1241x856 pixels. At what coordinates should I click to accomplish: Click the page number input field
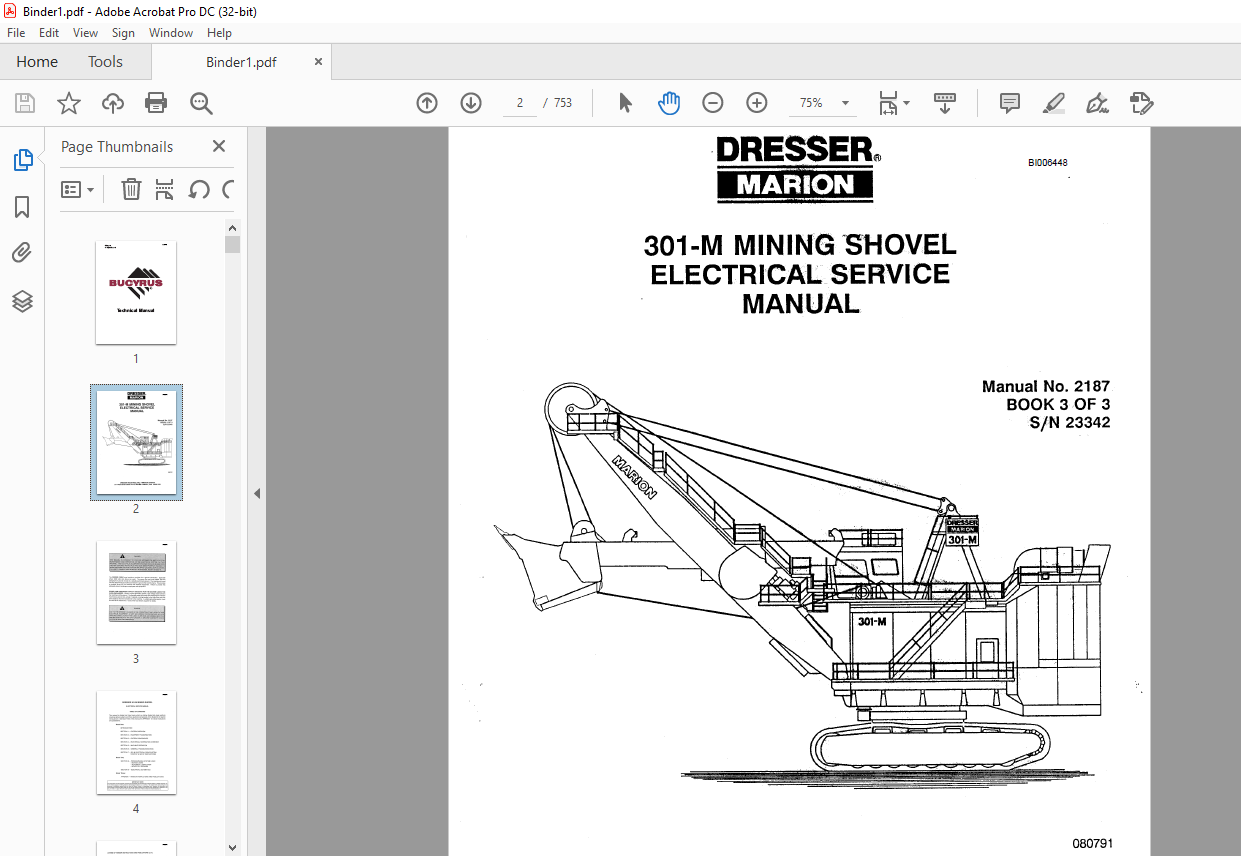click(x=520, y=103)
